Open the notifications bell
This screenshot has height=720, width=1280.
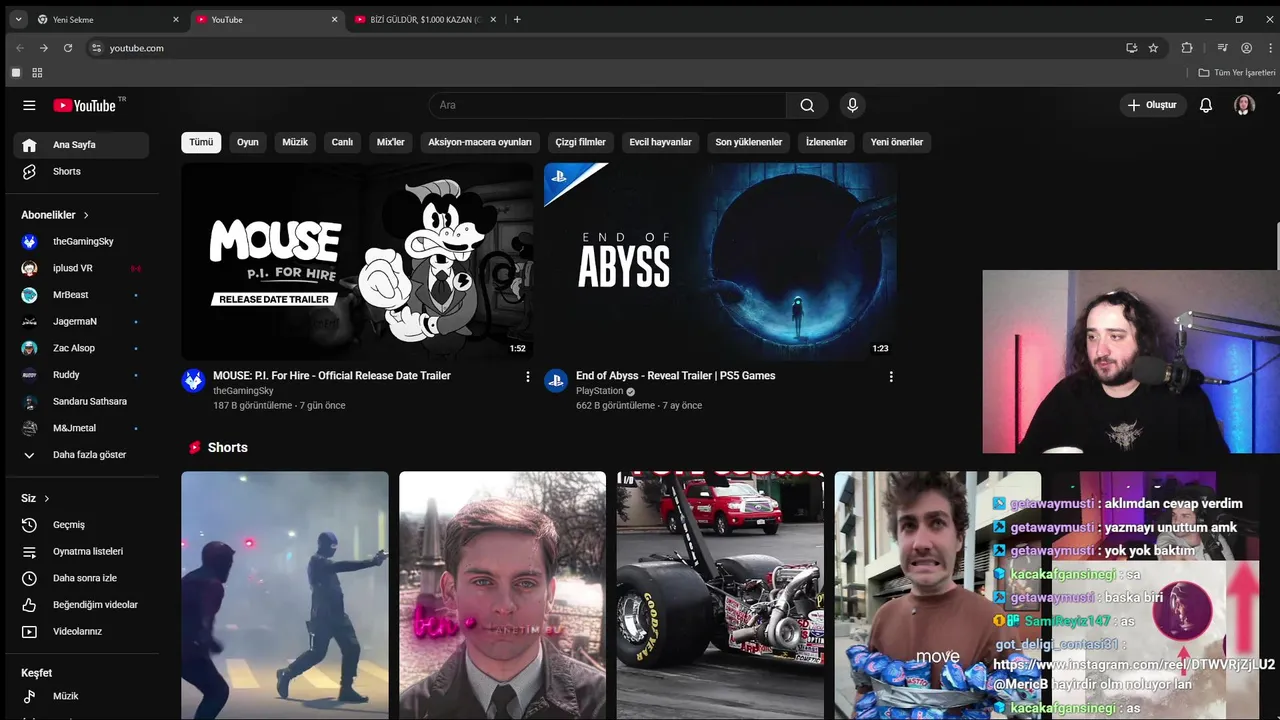tap(1206, 105)
